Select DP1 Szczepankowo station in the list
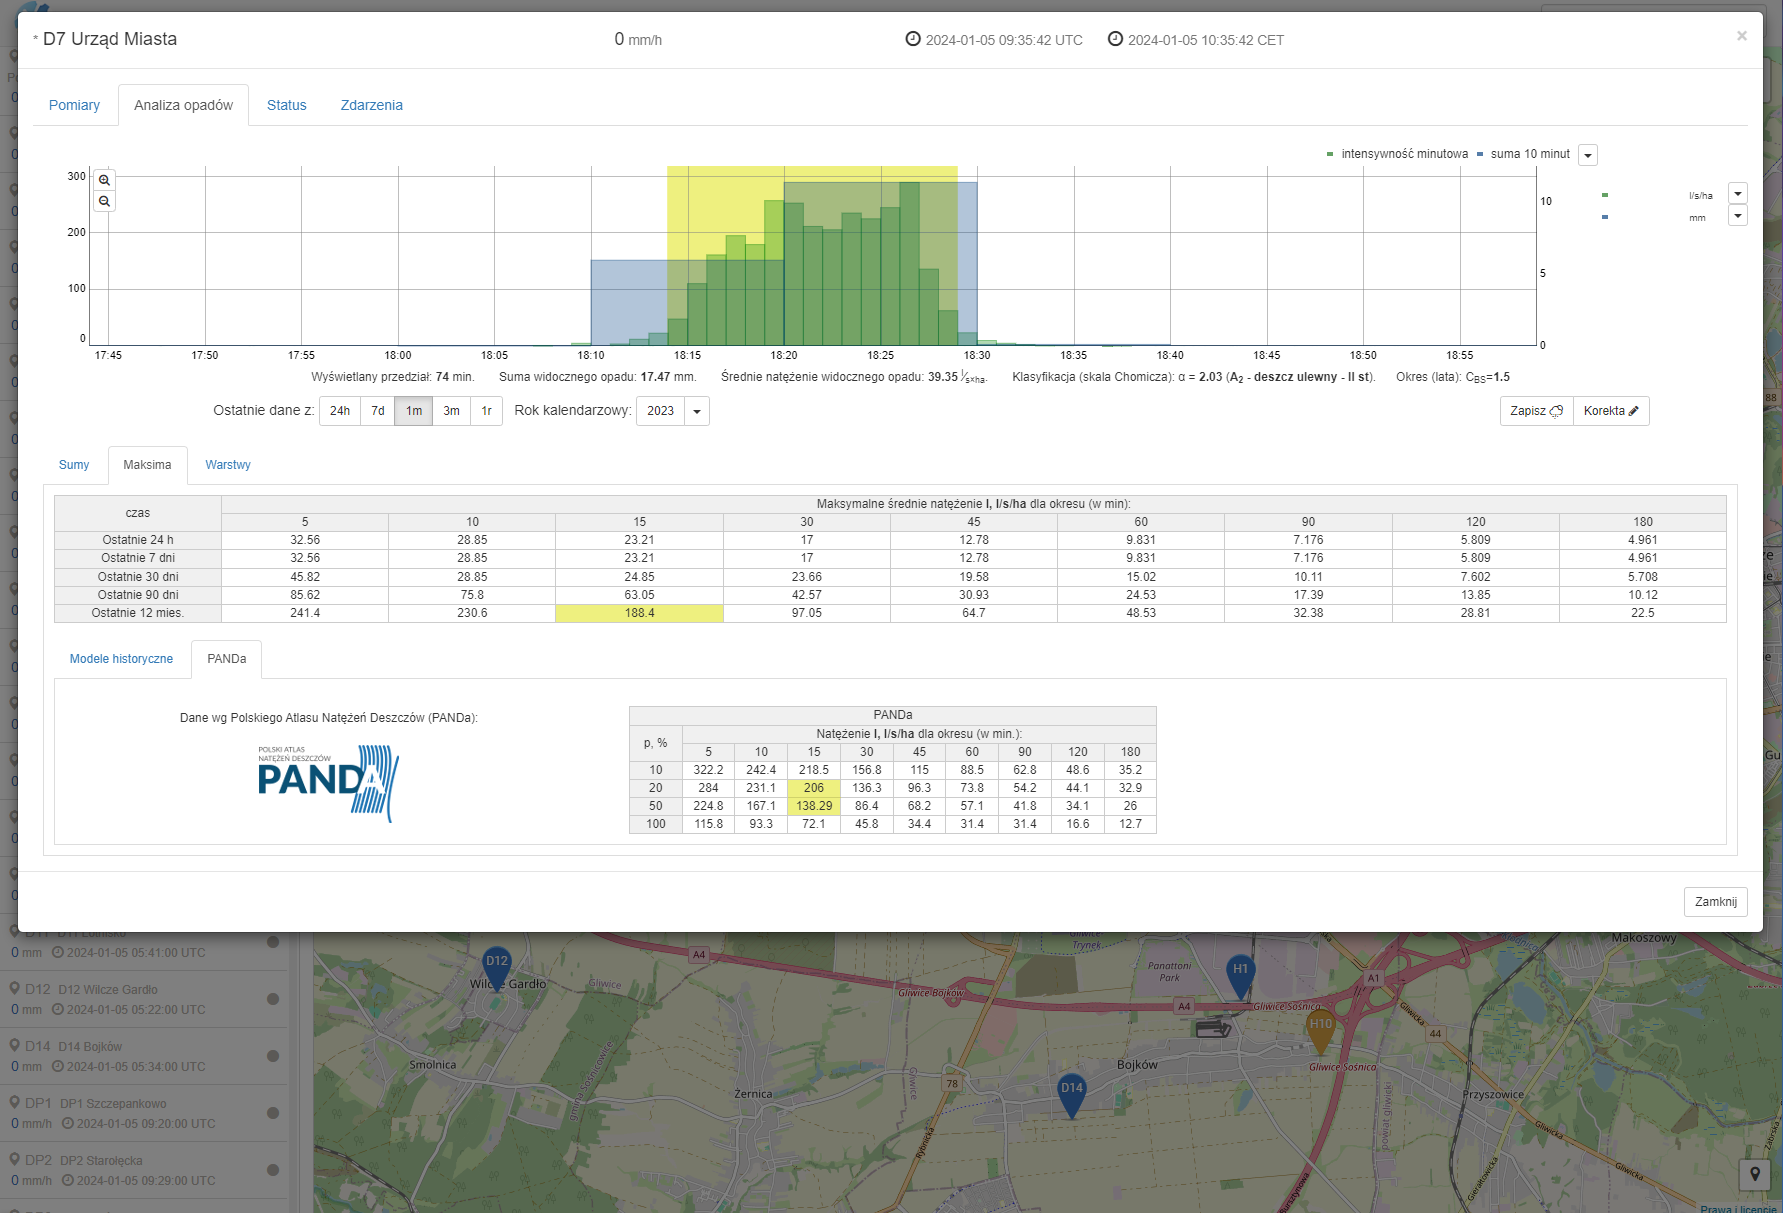Image resolution: width=1783 pixels, height=1213 pixels. pyautogui.click(x=113, y=1104)
